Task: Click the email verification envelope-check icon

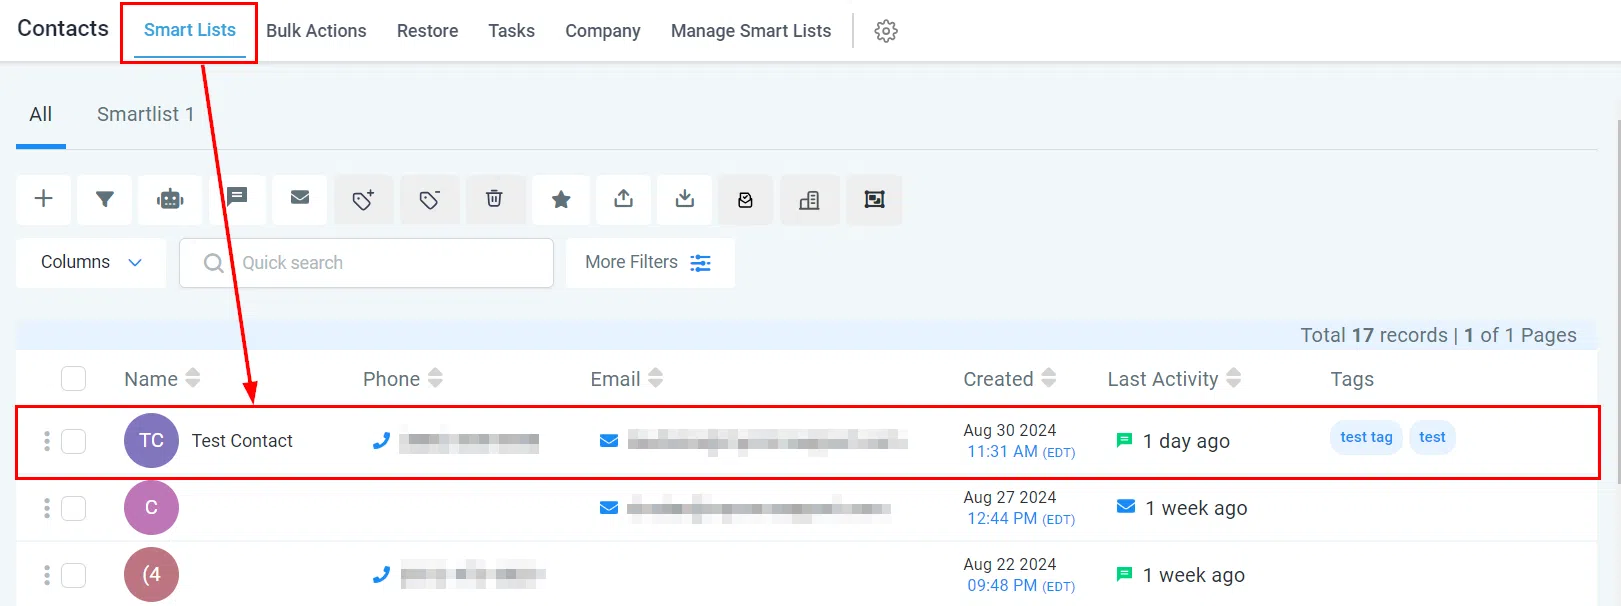Action: pyautogui.click(x=745, y=200)
